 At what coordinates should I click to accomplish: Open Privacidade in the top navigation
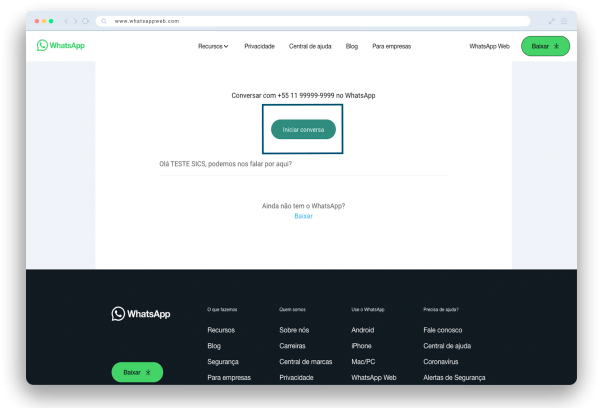click(259, 46)
